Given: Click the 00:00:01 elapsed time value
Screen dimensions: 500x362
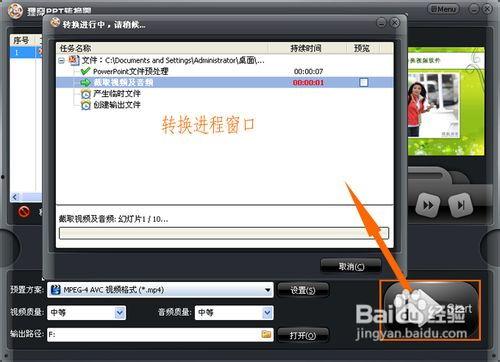Looking at the screenshot, I should coord(308,83).
